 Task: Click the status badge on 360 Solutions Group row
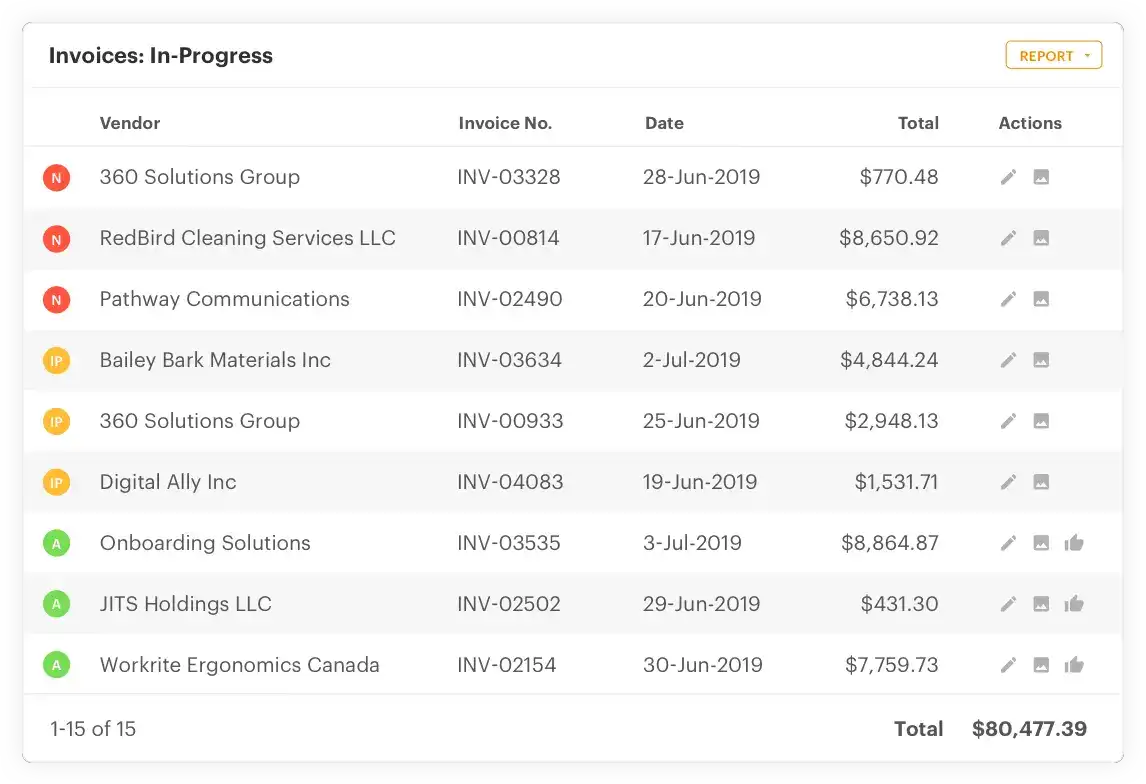pyautogui.click(x=57, y=177)
